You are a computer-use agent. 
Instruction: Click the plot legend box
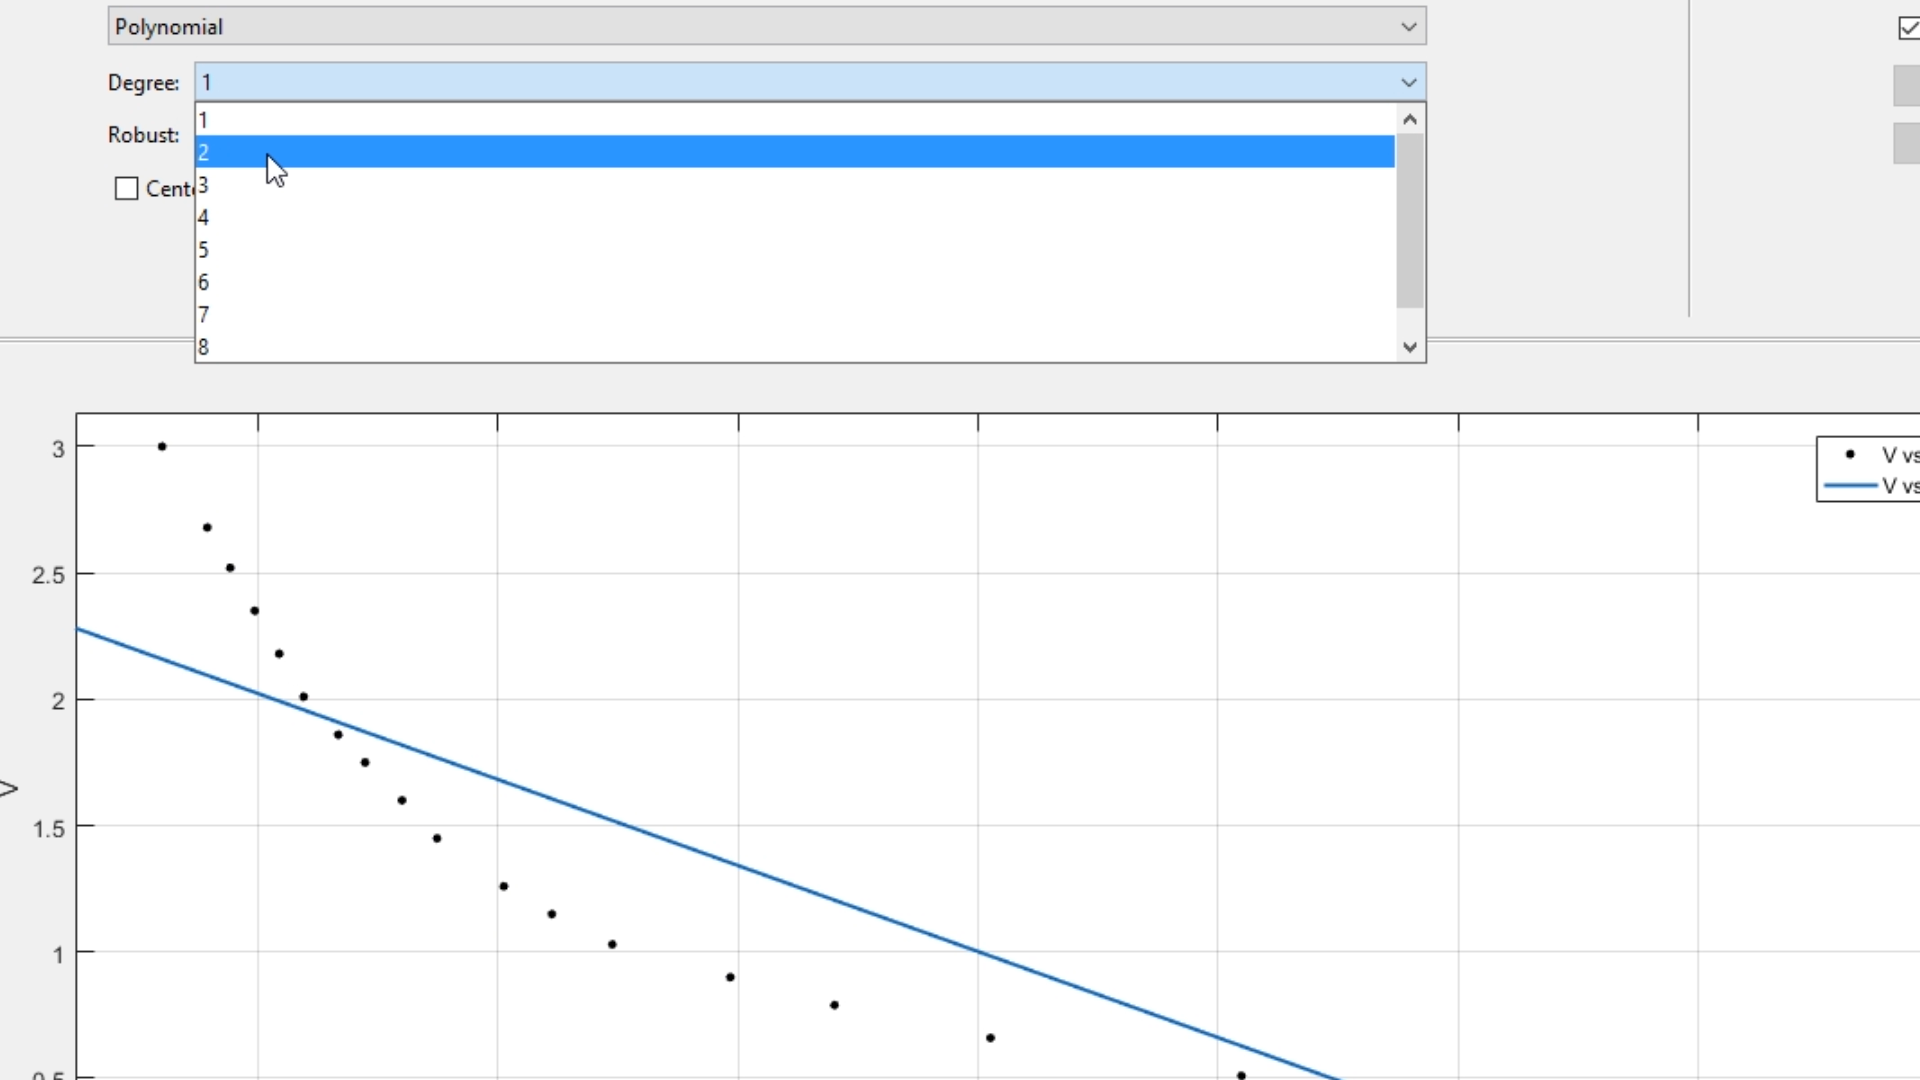1867,469
